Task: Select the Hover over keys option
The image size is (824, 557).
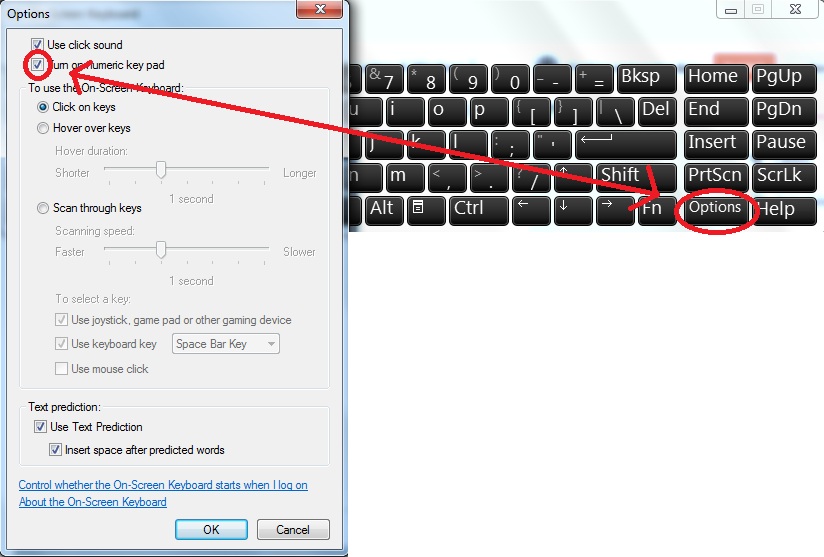Action: pos(43,128)
